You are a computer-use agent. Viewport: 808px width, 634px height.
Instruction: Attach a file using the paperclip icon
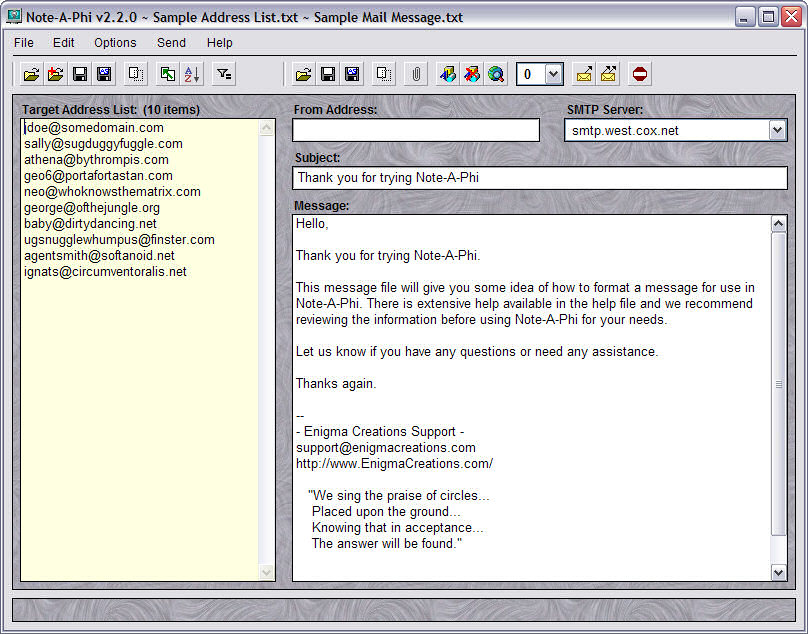(x=416, y=74)
